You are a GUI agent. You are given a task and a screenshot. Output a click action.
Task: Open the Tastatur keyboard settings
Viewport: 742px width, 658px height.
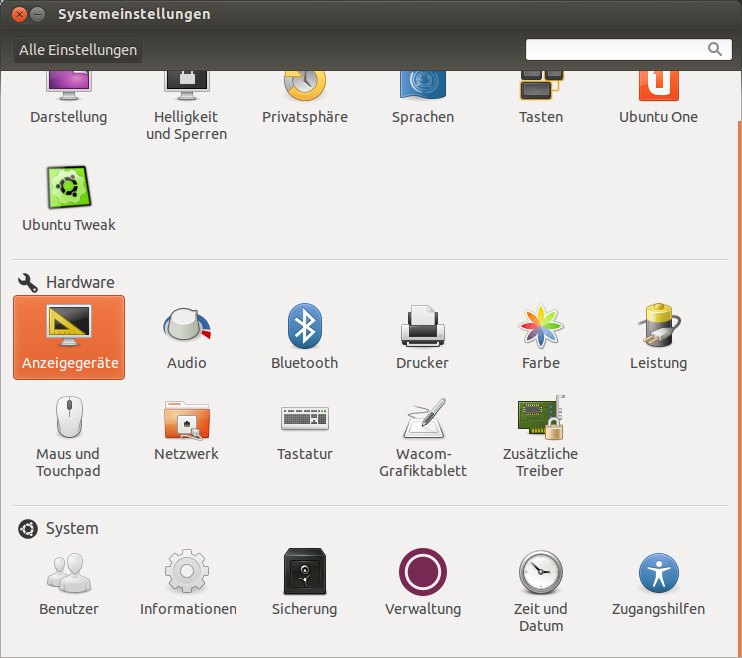(305, 428)
